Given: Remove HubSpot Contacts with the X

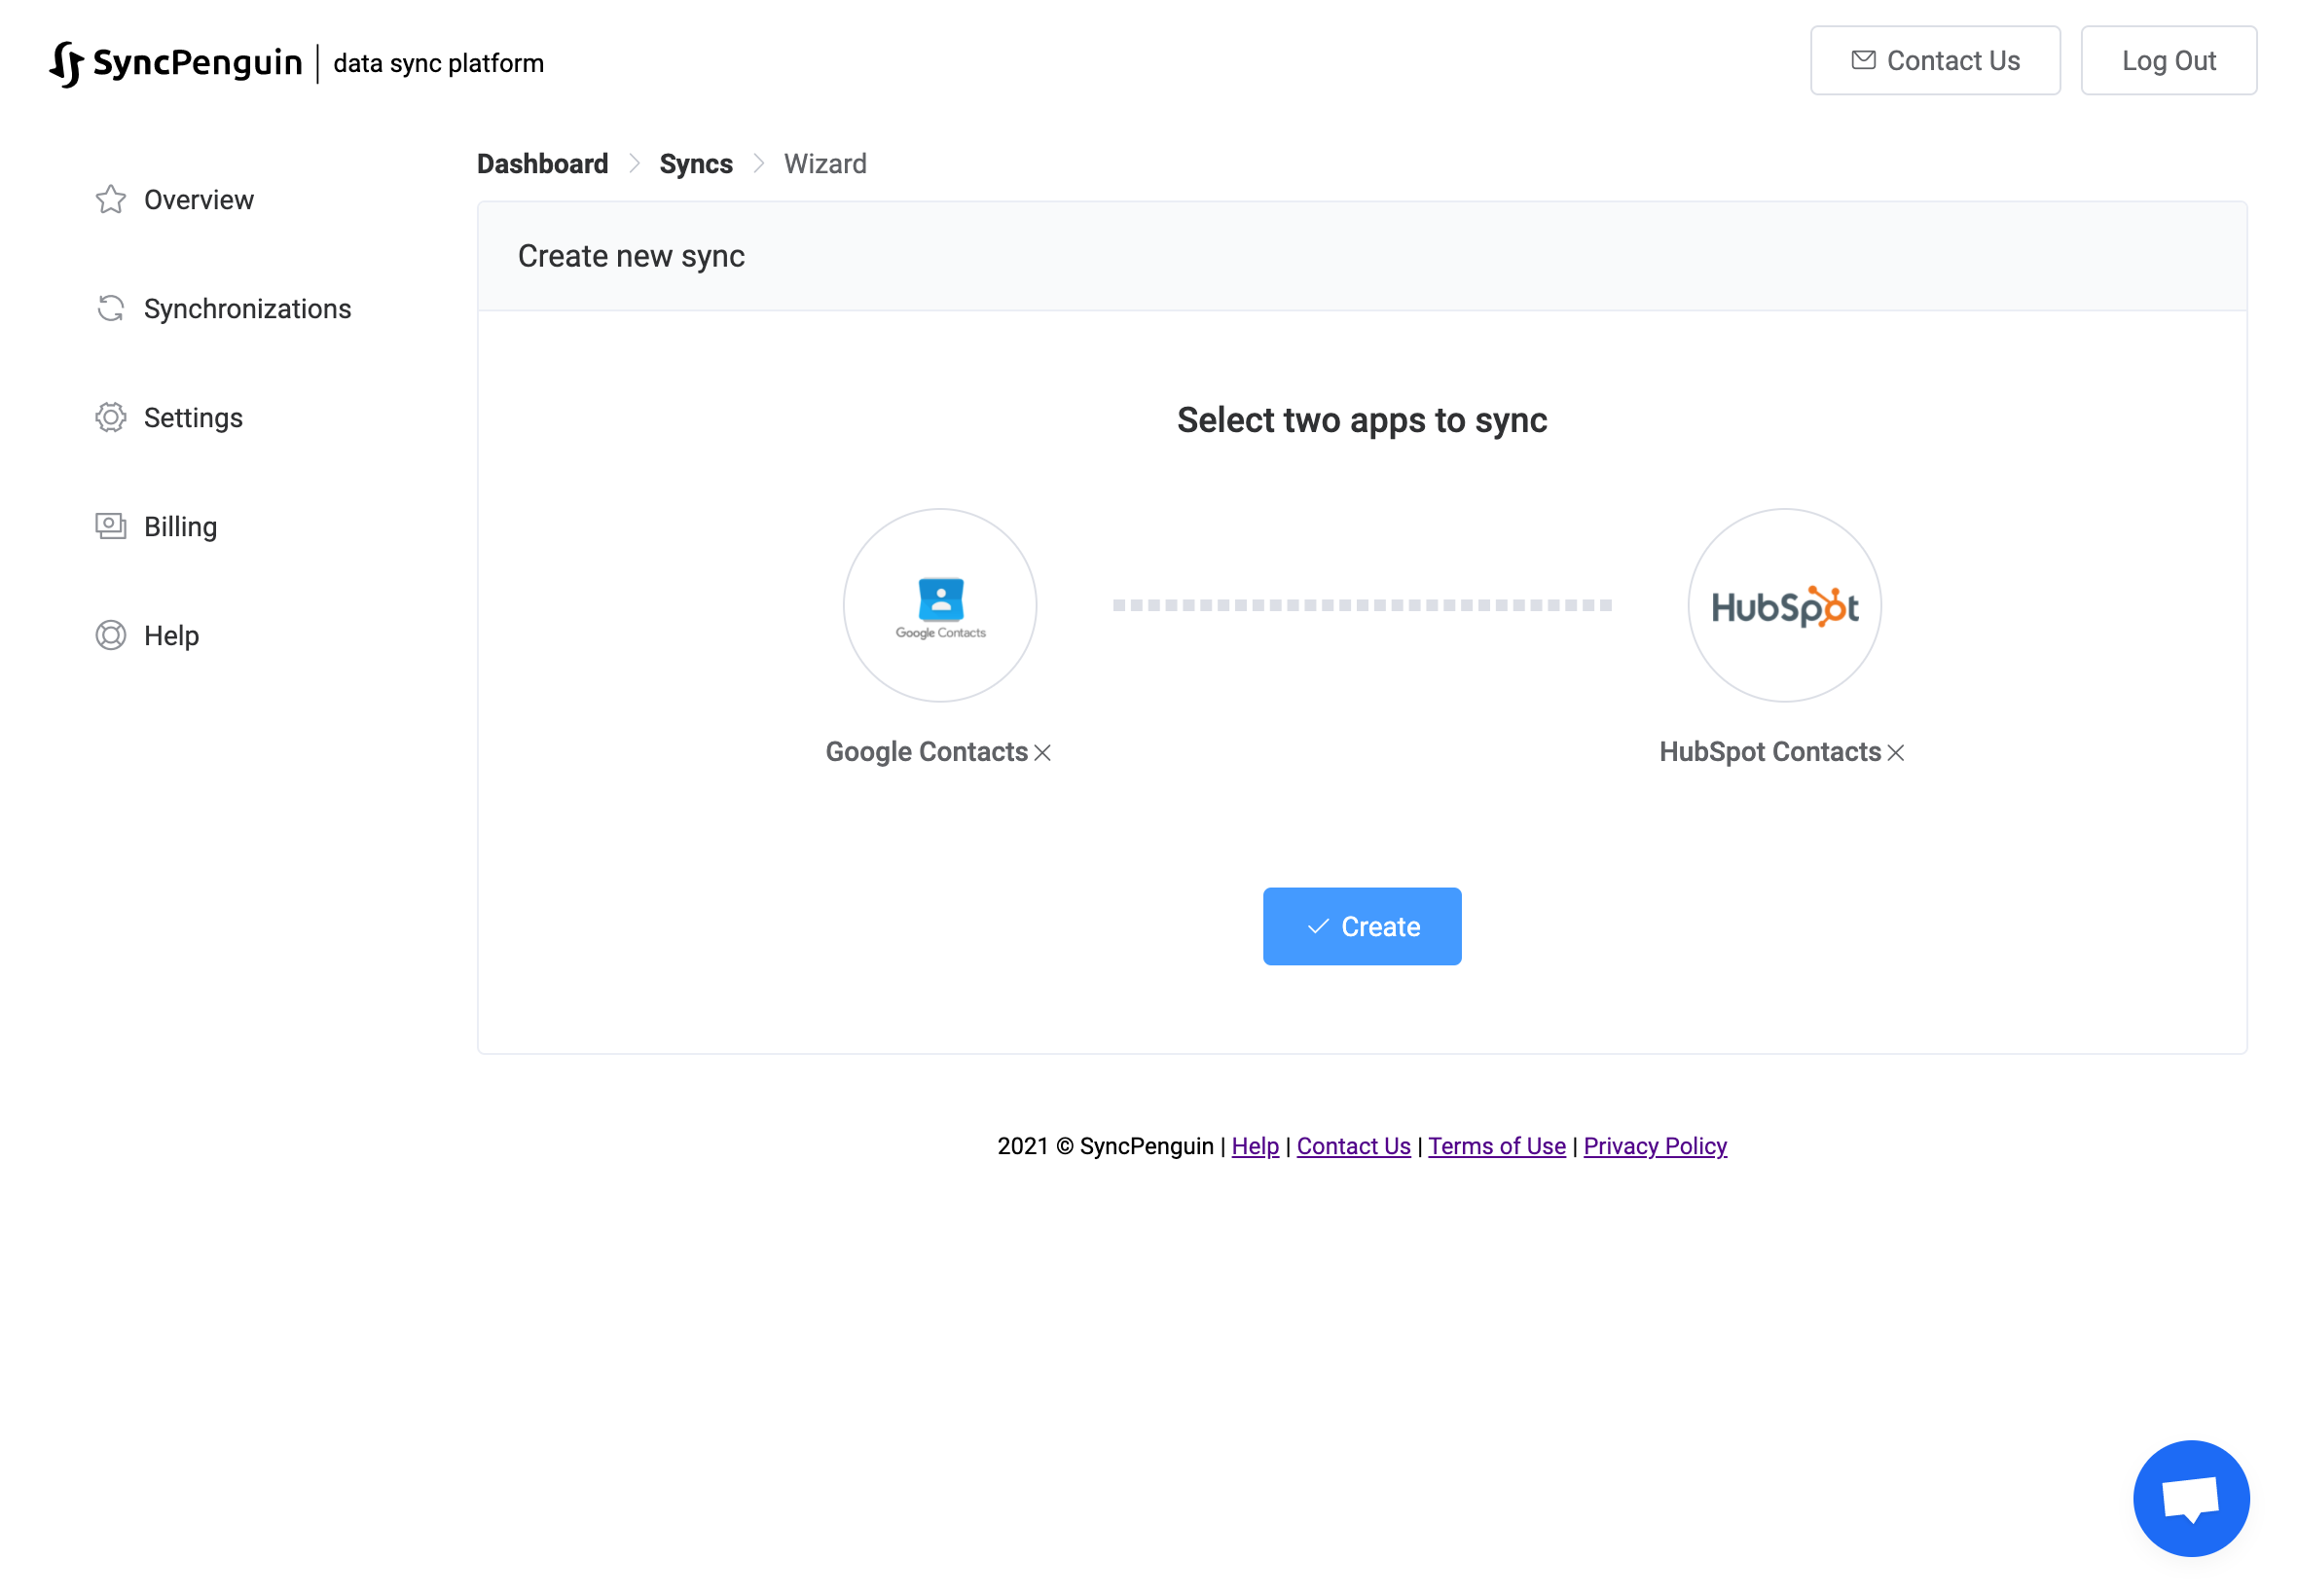Looking at the screenshot, I should tap(1895, 753).
